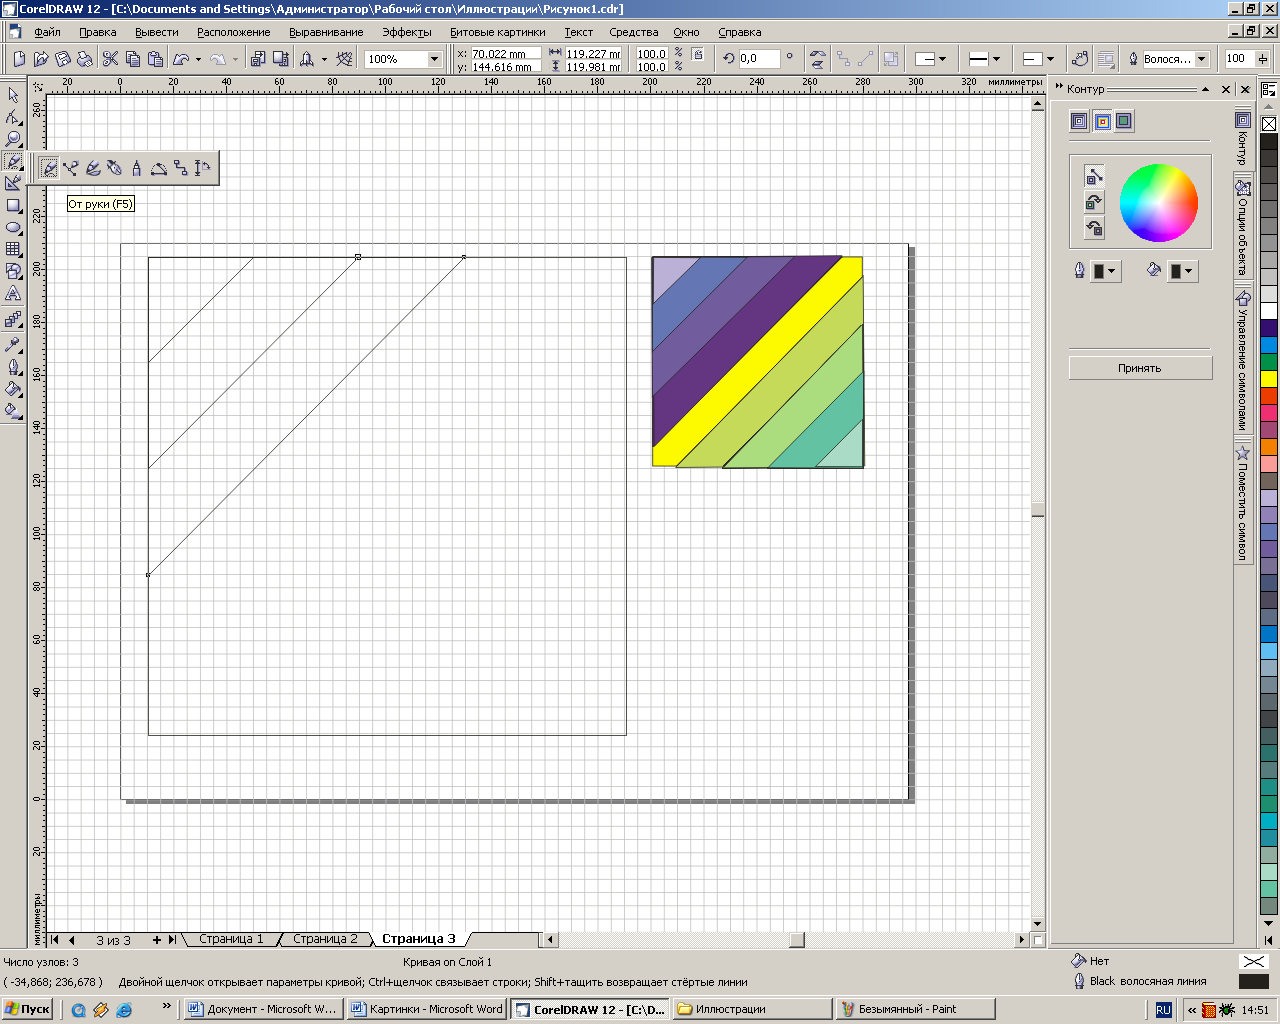Select the Graph Paper tool

(13, 249)
